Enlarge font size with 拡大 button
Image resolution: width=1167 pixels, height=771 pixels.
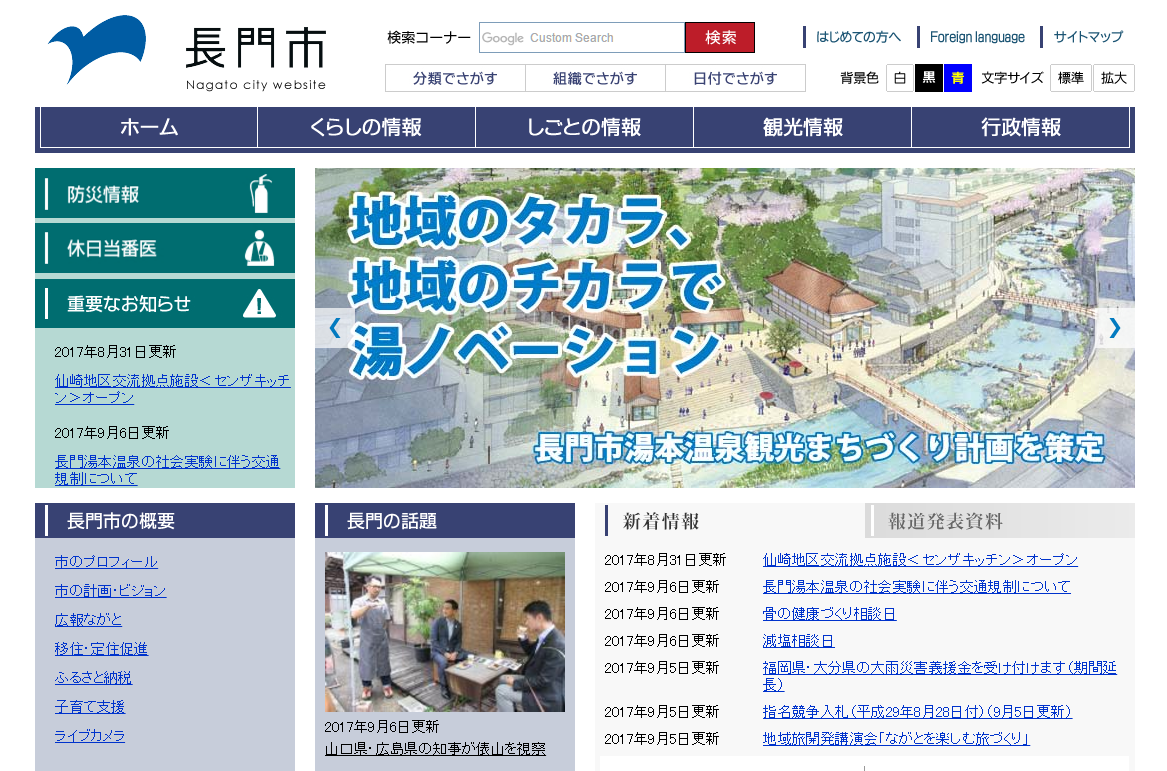pyautogui.click(x=1113, y=78)
